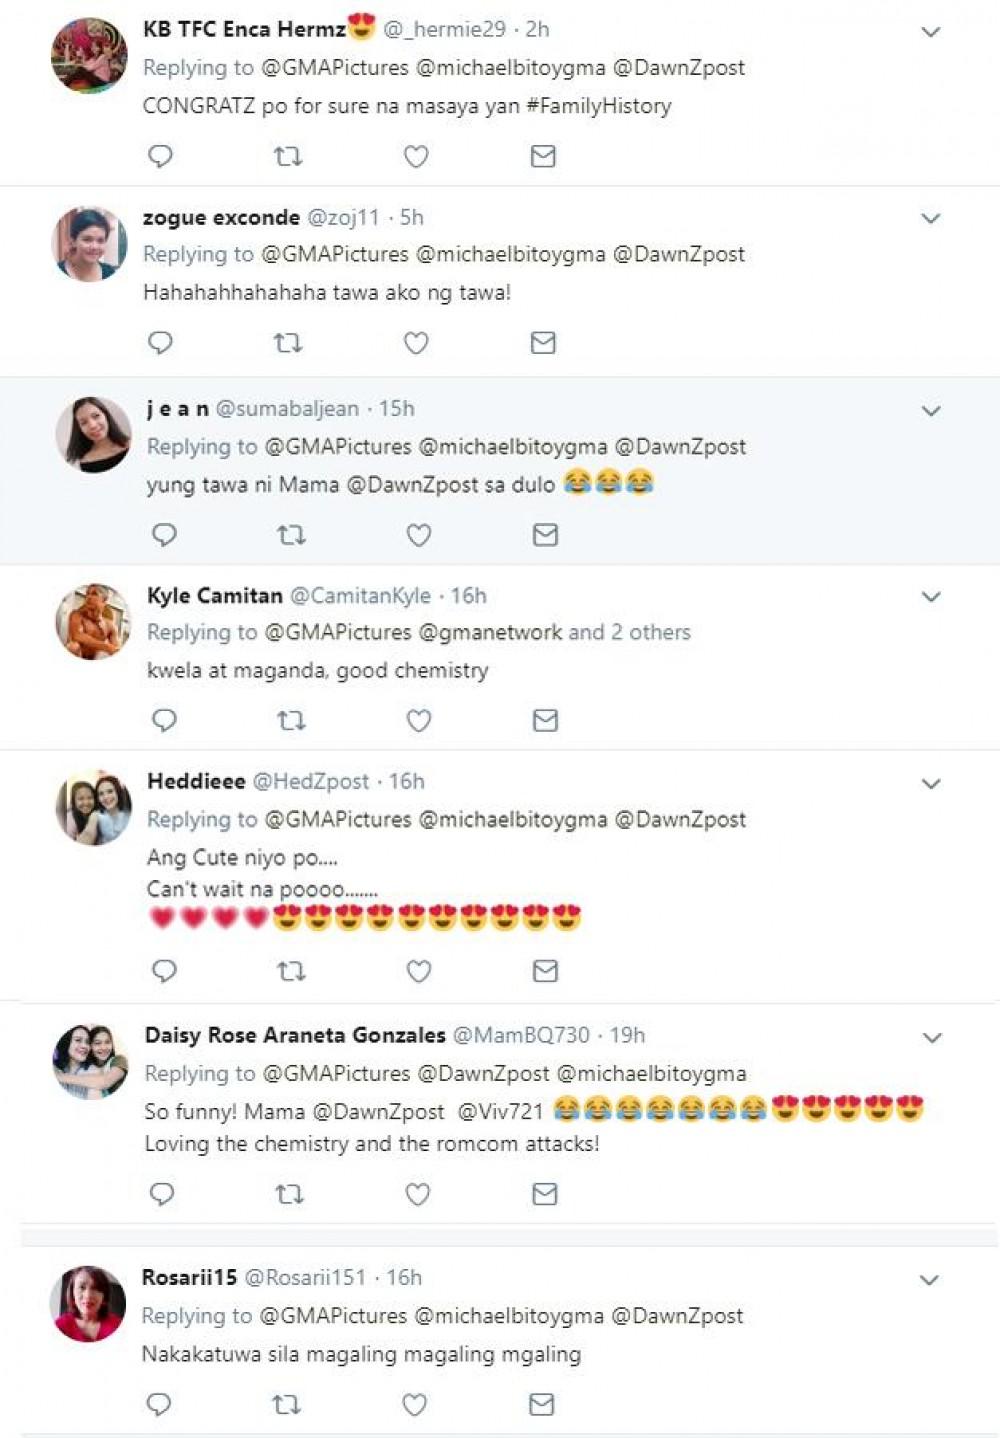Open Heddieee's profile avatar
The height and width of the screenshot is (1438, 1000).
tap(93, 808)
